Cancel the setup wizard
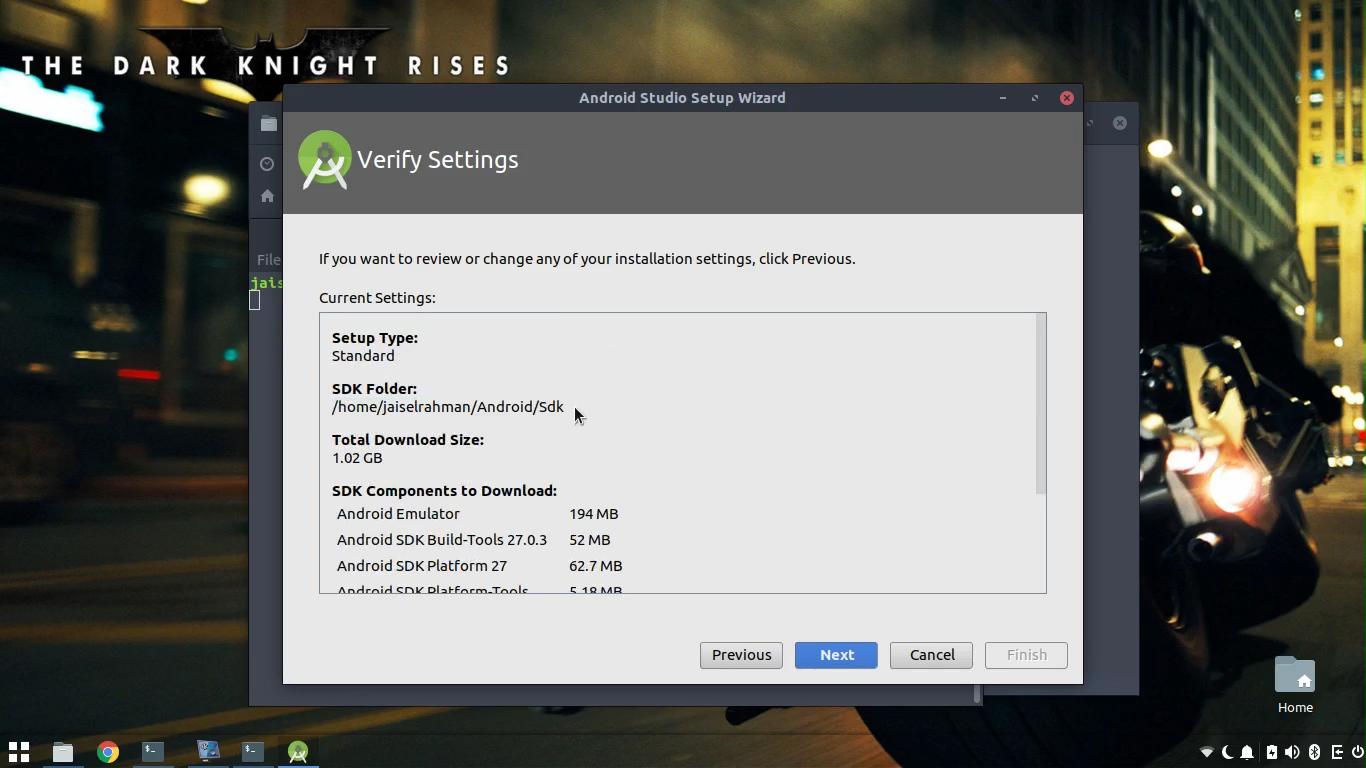This screenshot has height=768, width=1366. coord(931,655)
